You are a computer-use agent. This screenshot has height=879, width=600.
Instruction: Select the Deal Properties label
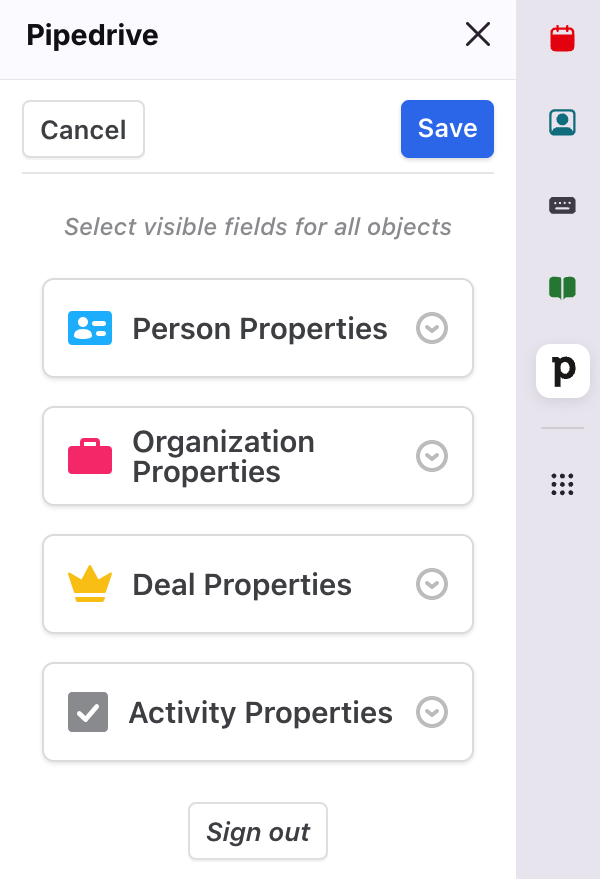[x=242, y=585]
